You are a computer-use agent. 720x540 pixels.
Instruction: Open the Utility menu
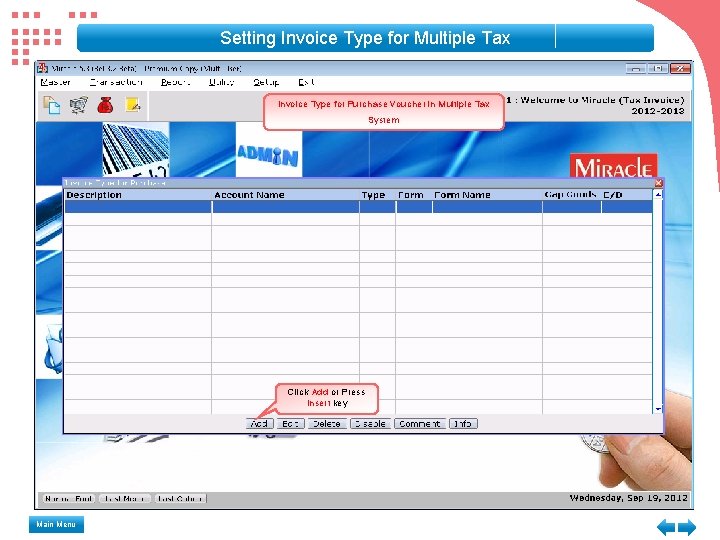222,82
